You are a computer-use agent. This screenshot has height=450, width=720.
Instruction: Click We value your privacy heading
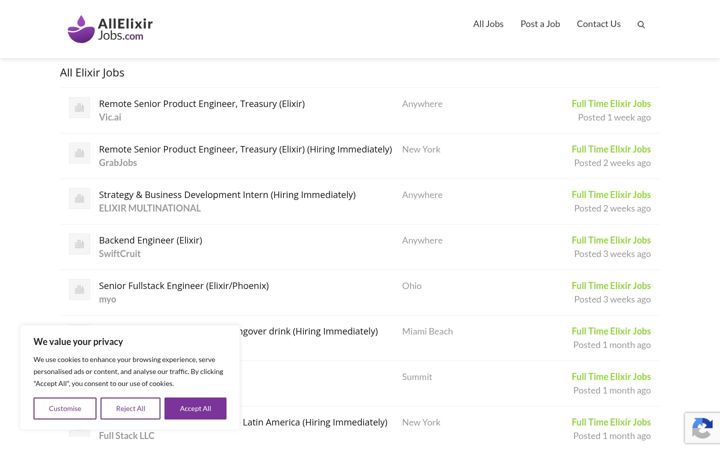point(78,342)
